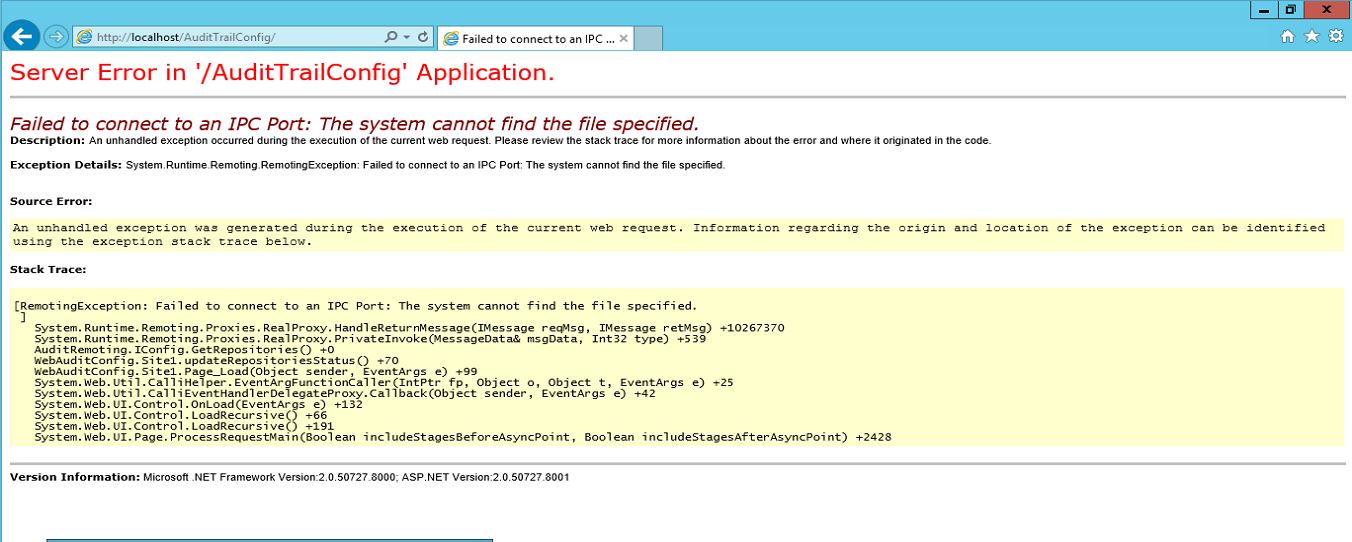Open Favorites using the star icon
This screenshot has width=1352, height=542.
point(1311,37)
